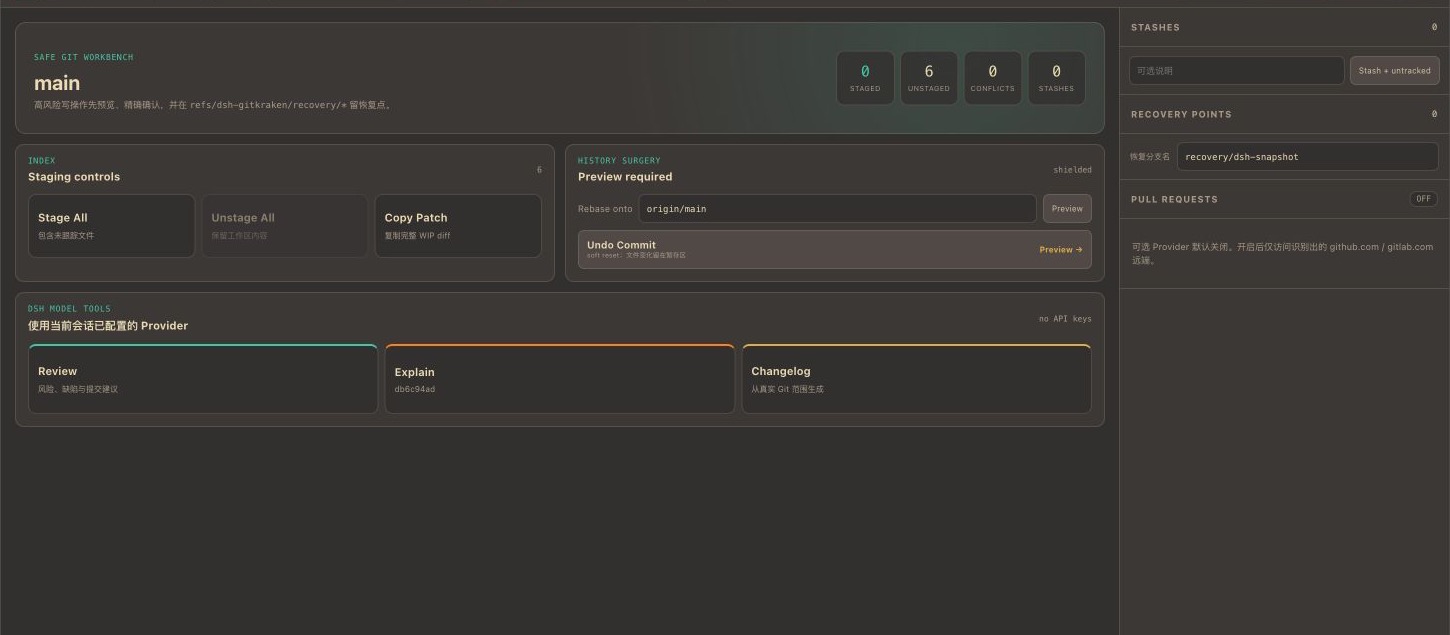Screen dimensions: 1450x635
Task: Click the Preview button beside Rebase onto
Action: 1067,209
